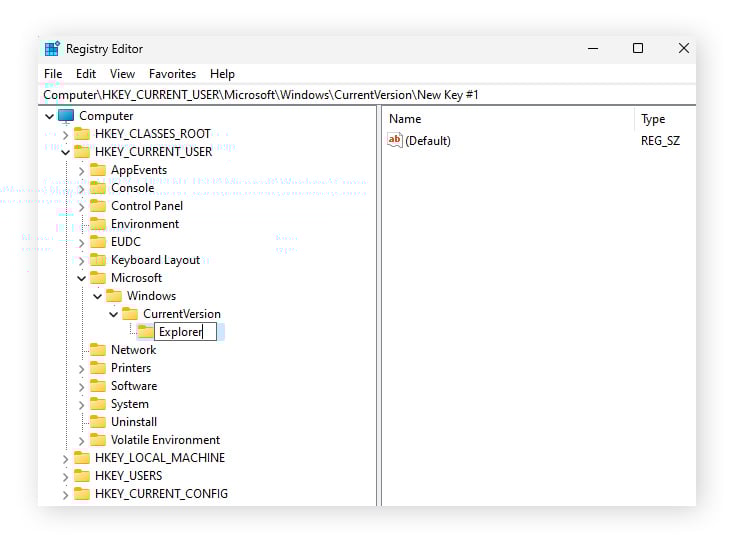Image resolution: width=734 pixels, height=543 pixels.
Task: Click the Software folder icon
Action: pyautogui.click(x=98, y=386)
